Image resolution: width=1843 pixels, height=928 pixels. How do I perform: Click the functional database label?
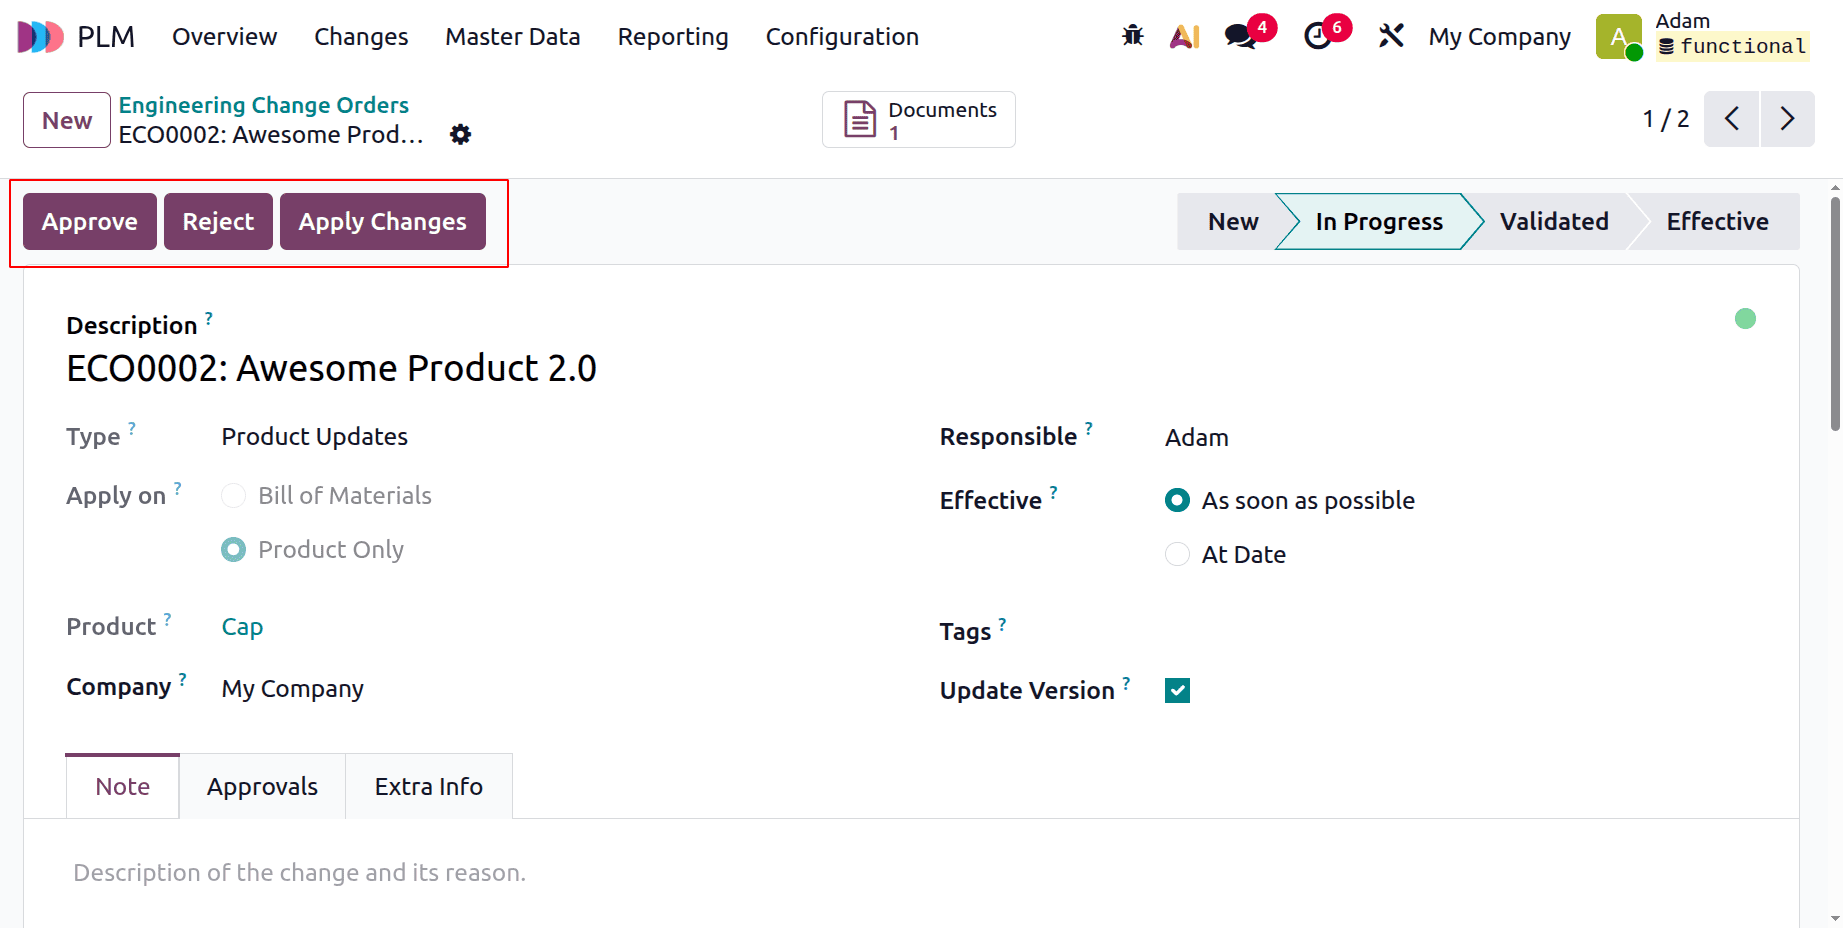(1733, 46)
